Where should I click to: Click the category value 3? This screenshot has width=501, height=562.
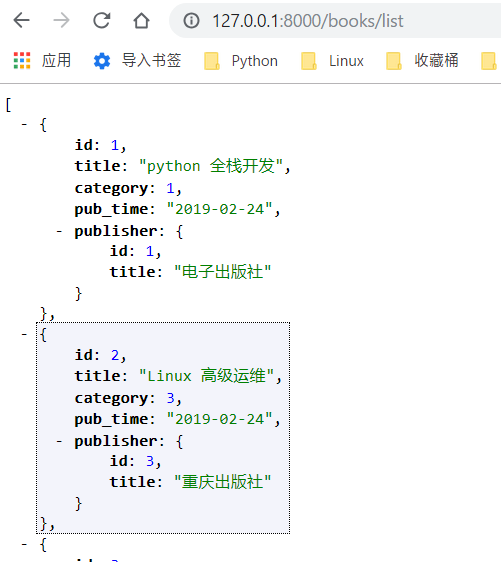coord(170,398)
